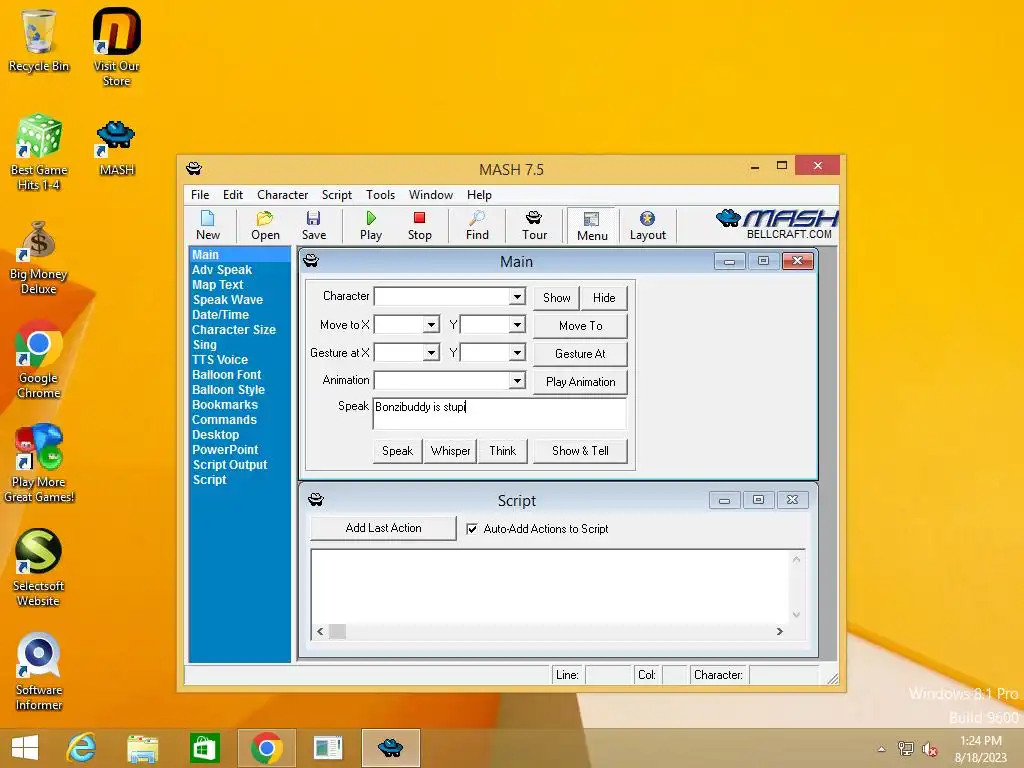Open the Edit menu

(232, 195)
